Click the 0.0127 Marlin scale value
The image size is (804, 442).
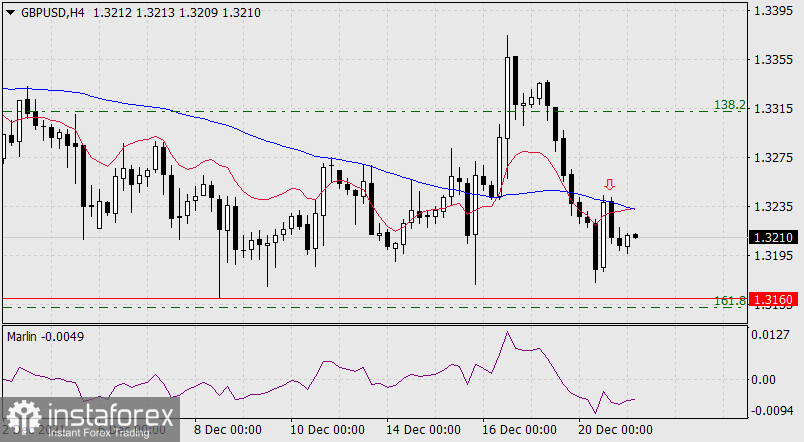pos(773,336)
